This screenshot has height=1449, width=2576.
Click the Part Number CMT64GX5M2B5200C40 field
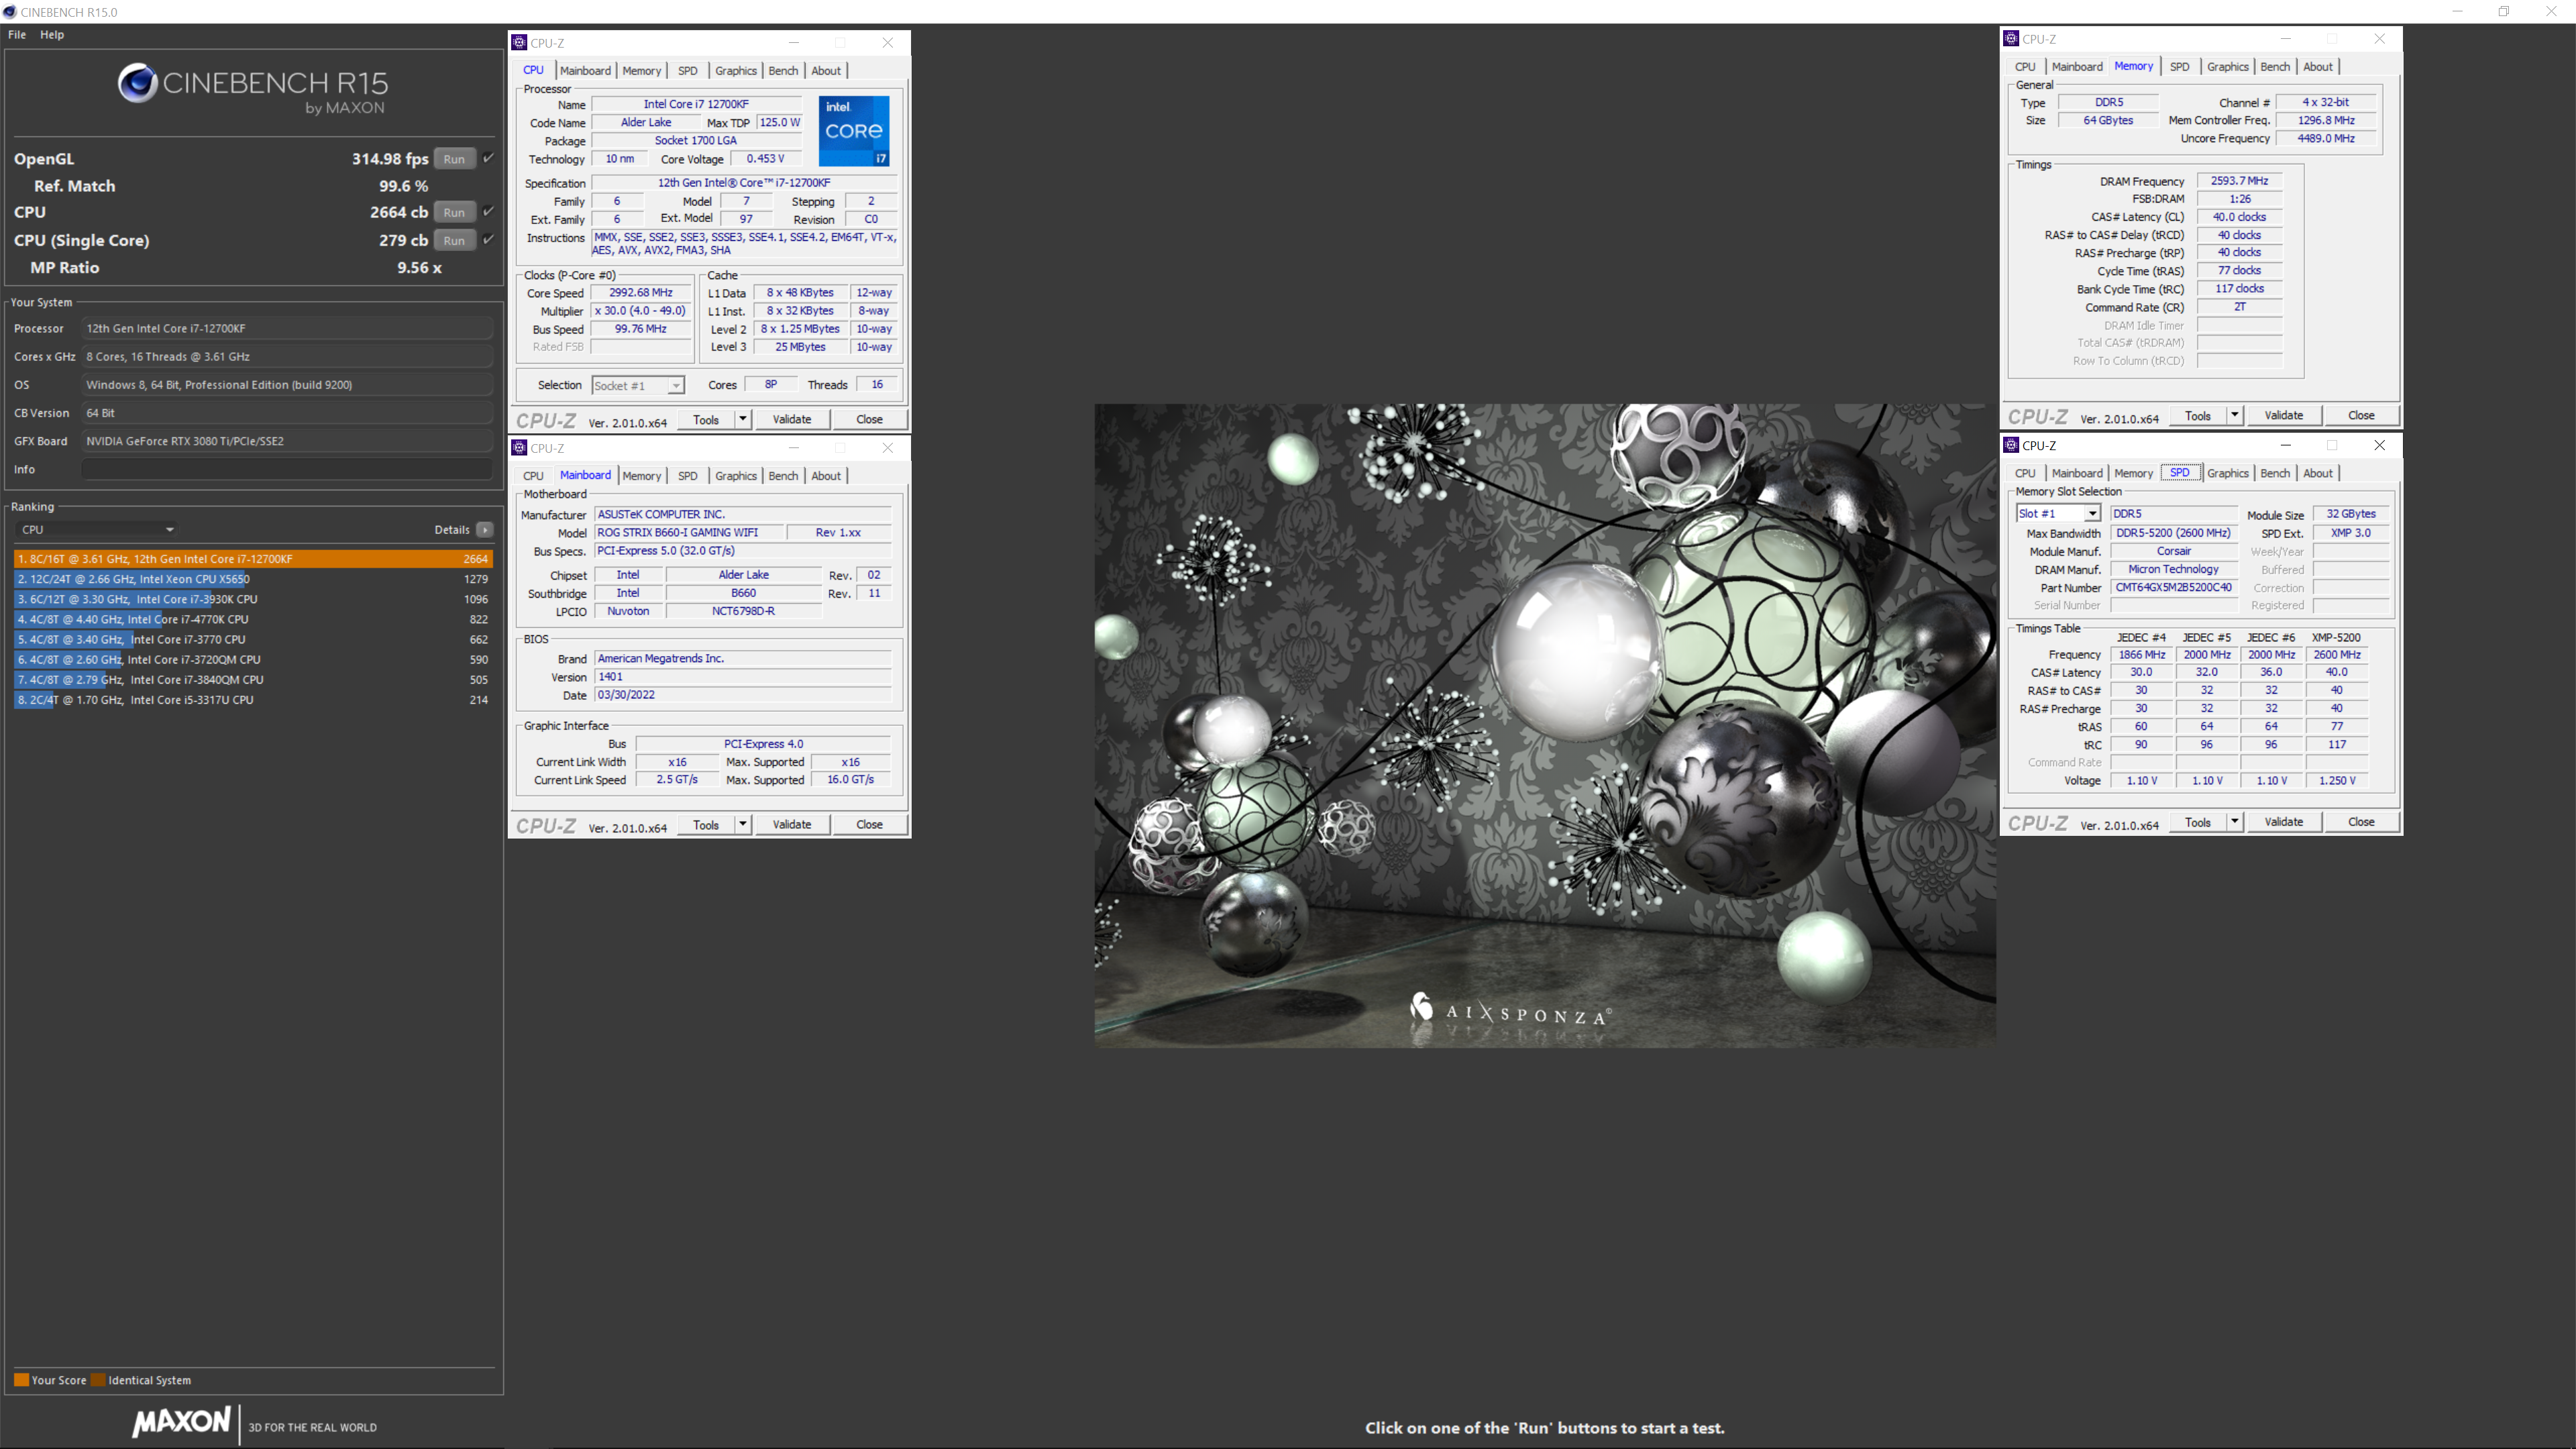tap(2174, 588)
